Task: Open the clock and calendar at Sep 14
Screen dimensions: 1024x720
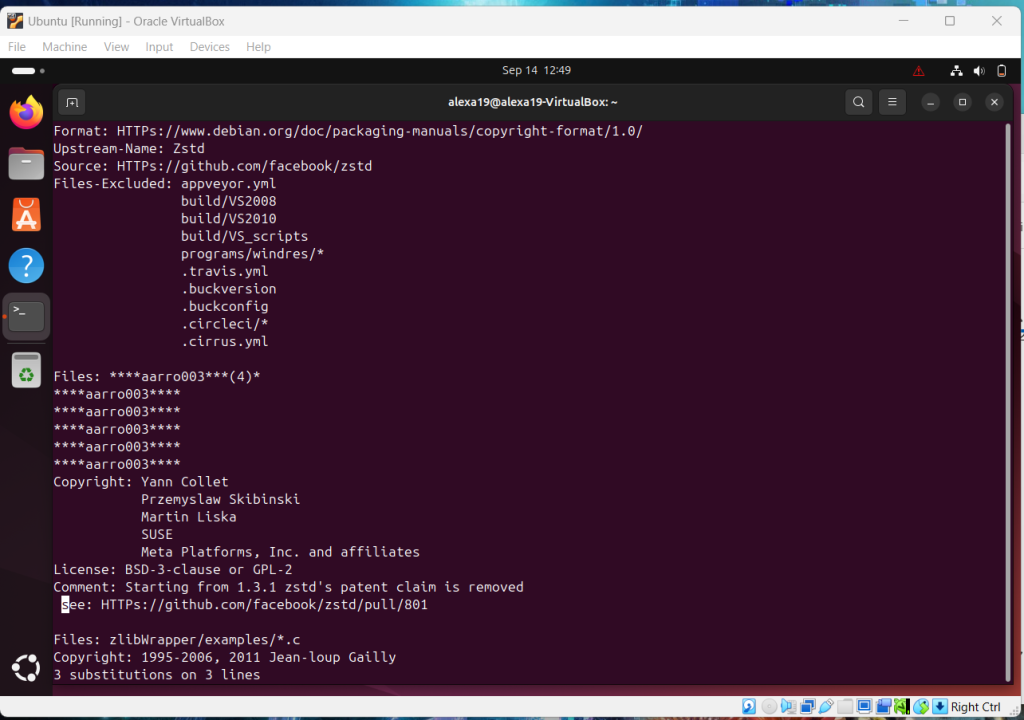Action: (x=536, y=71)
